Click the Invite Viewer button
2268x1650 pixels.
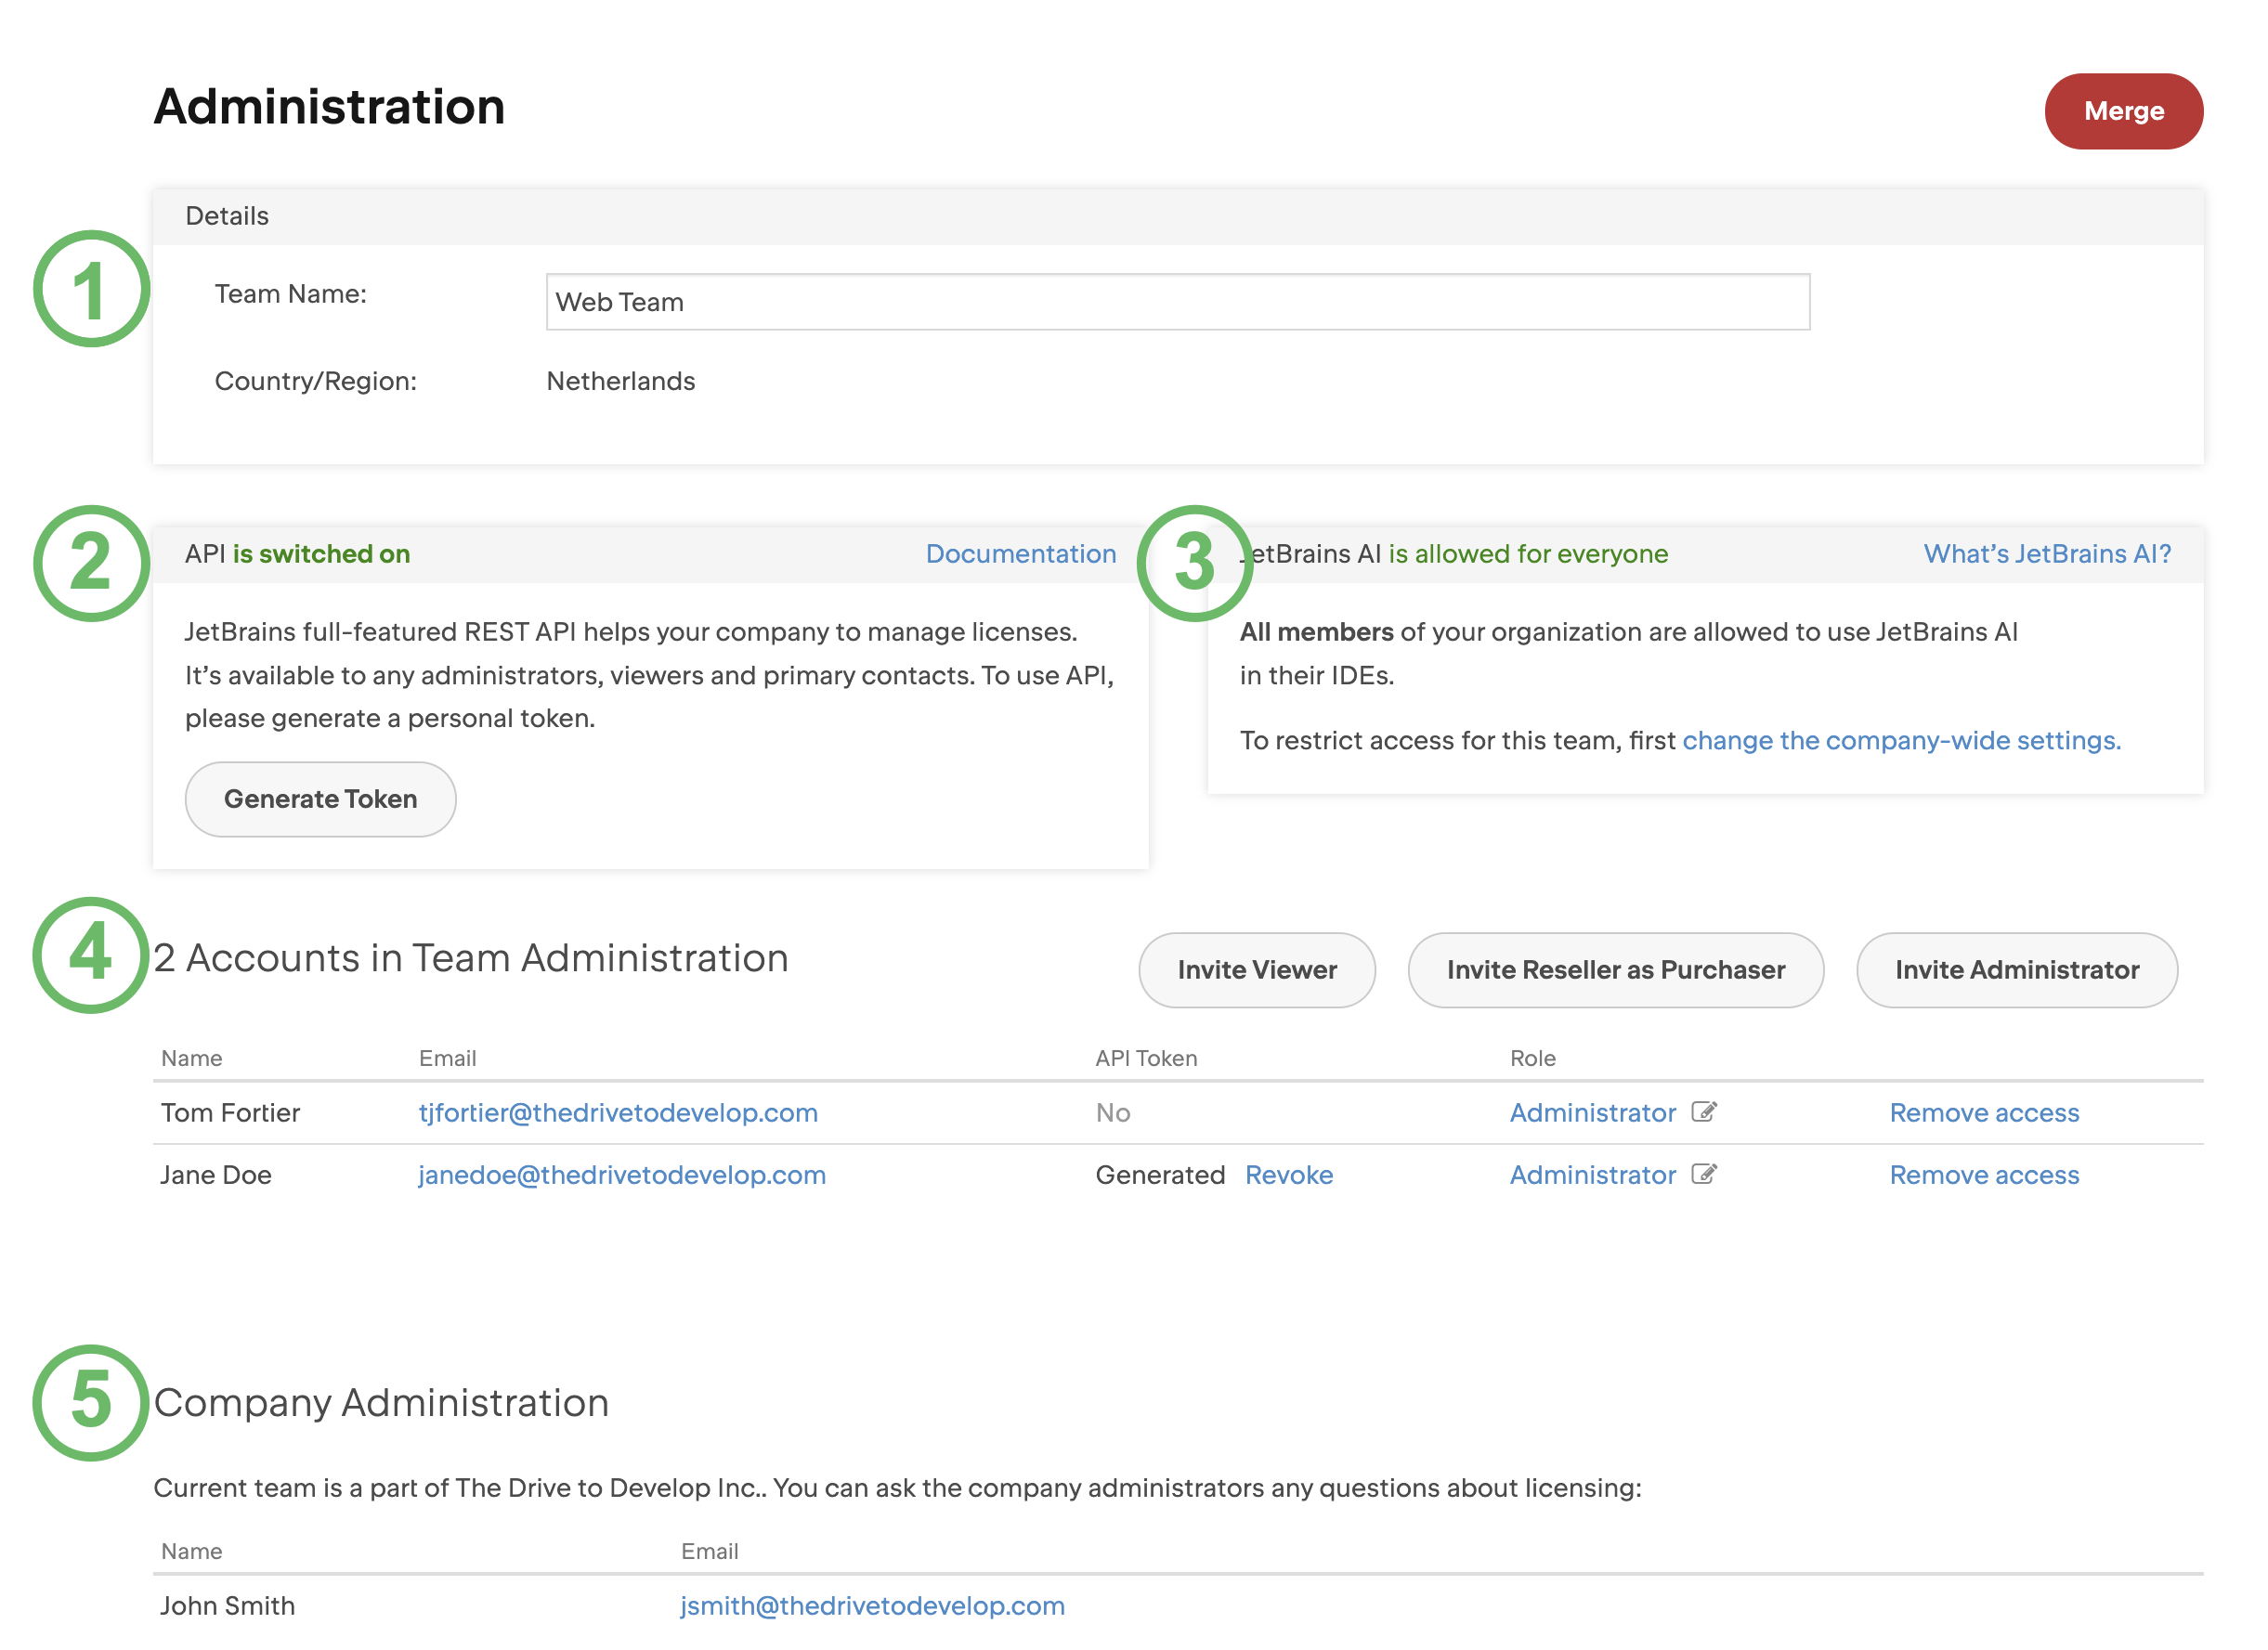click(x=1256, y=969)
